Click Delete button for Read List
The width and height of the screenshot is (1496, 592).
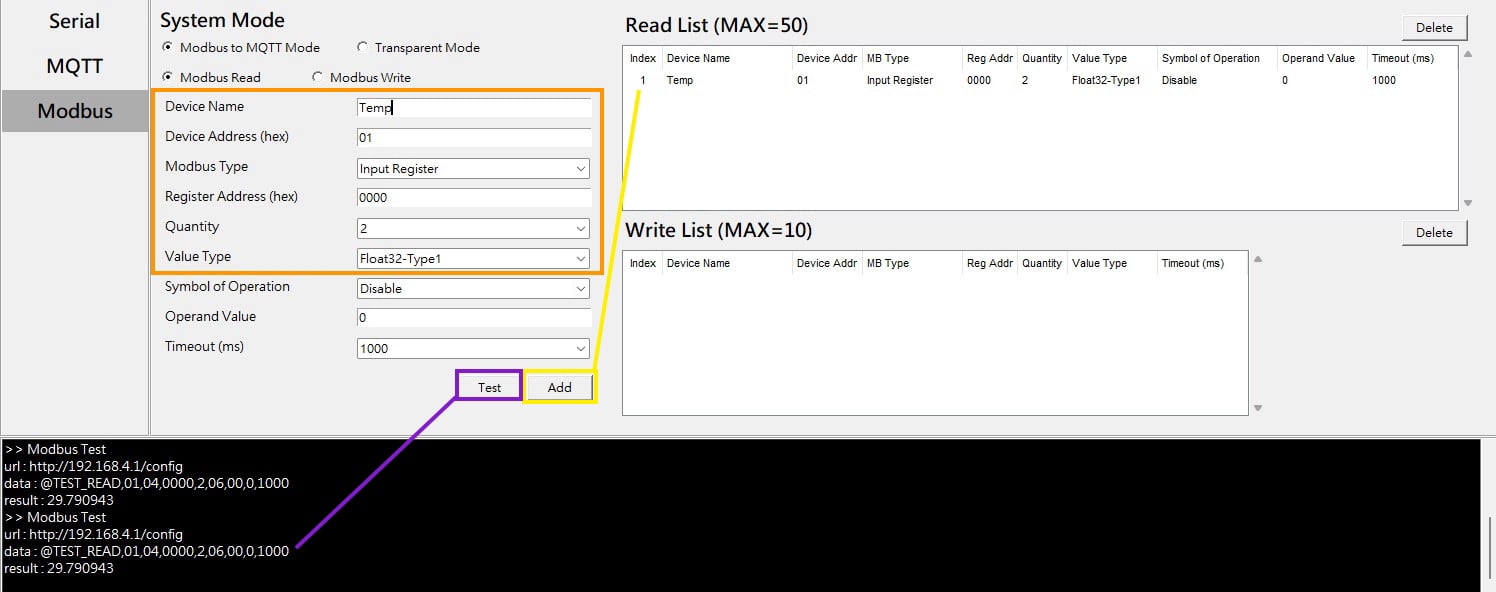pos(1434,27)
